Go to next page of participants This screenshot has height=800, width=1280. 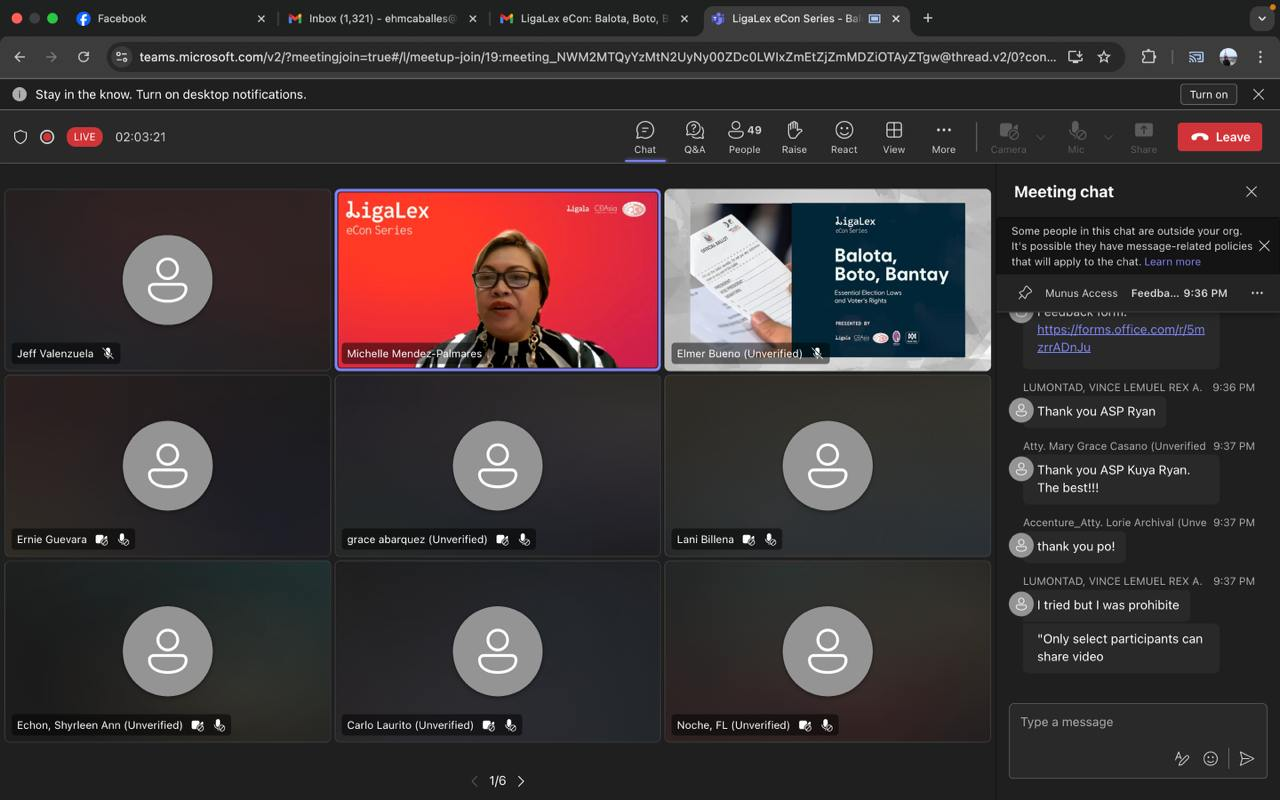[x=521, y=781]
